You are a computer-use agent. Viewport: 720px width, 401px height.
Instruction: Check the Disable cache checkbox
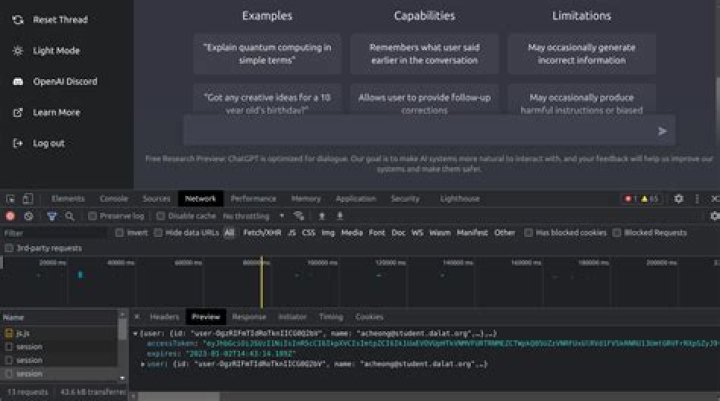[x=160, y=216]
